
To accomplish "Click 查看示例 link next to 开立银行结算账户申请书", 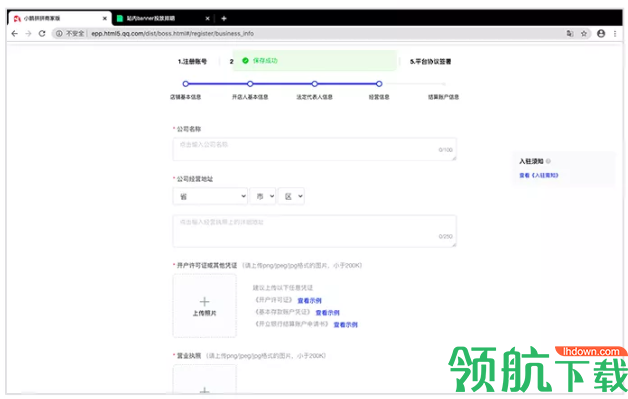I will click(345, 324).
